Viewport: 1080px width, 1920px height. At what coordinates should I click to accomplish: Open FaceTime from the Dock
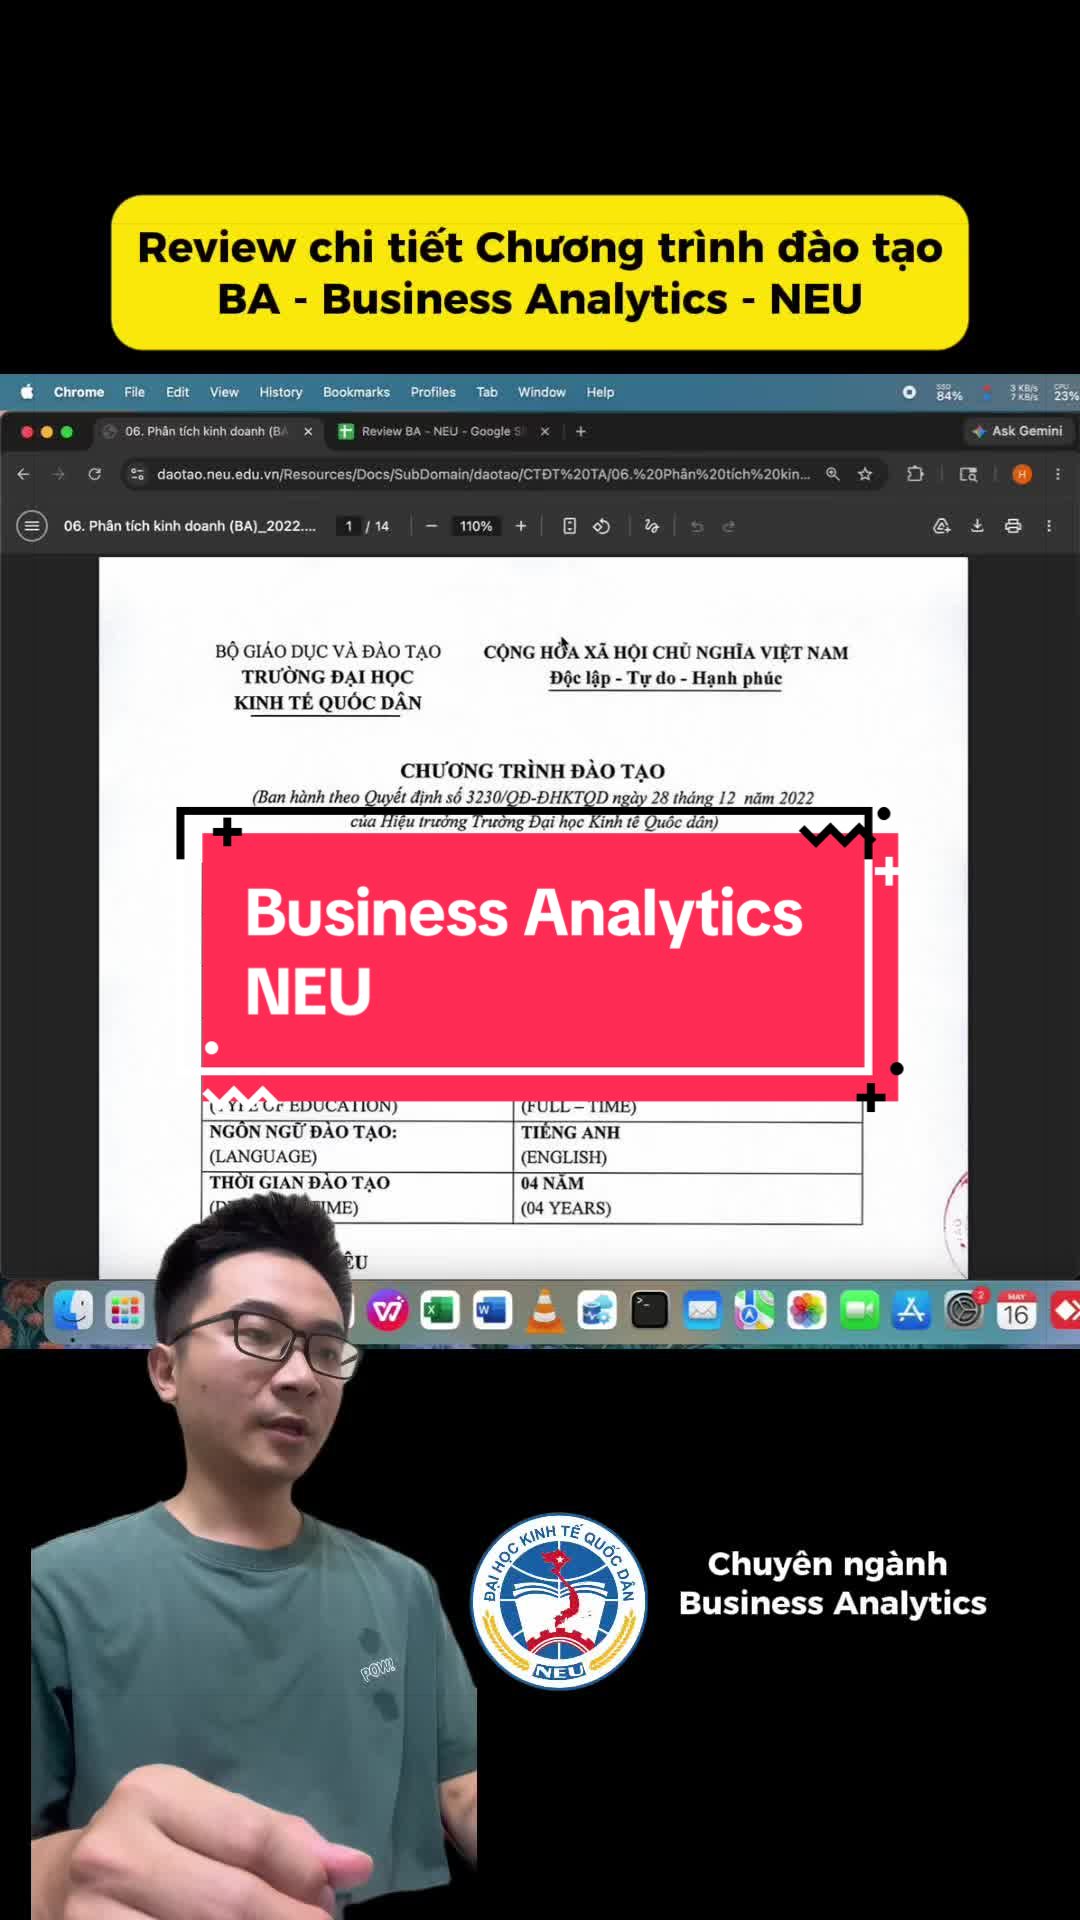tap(859, 1309)
